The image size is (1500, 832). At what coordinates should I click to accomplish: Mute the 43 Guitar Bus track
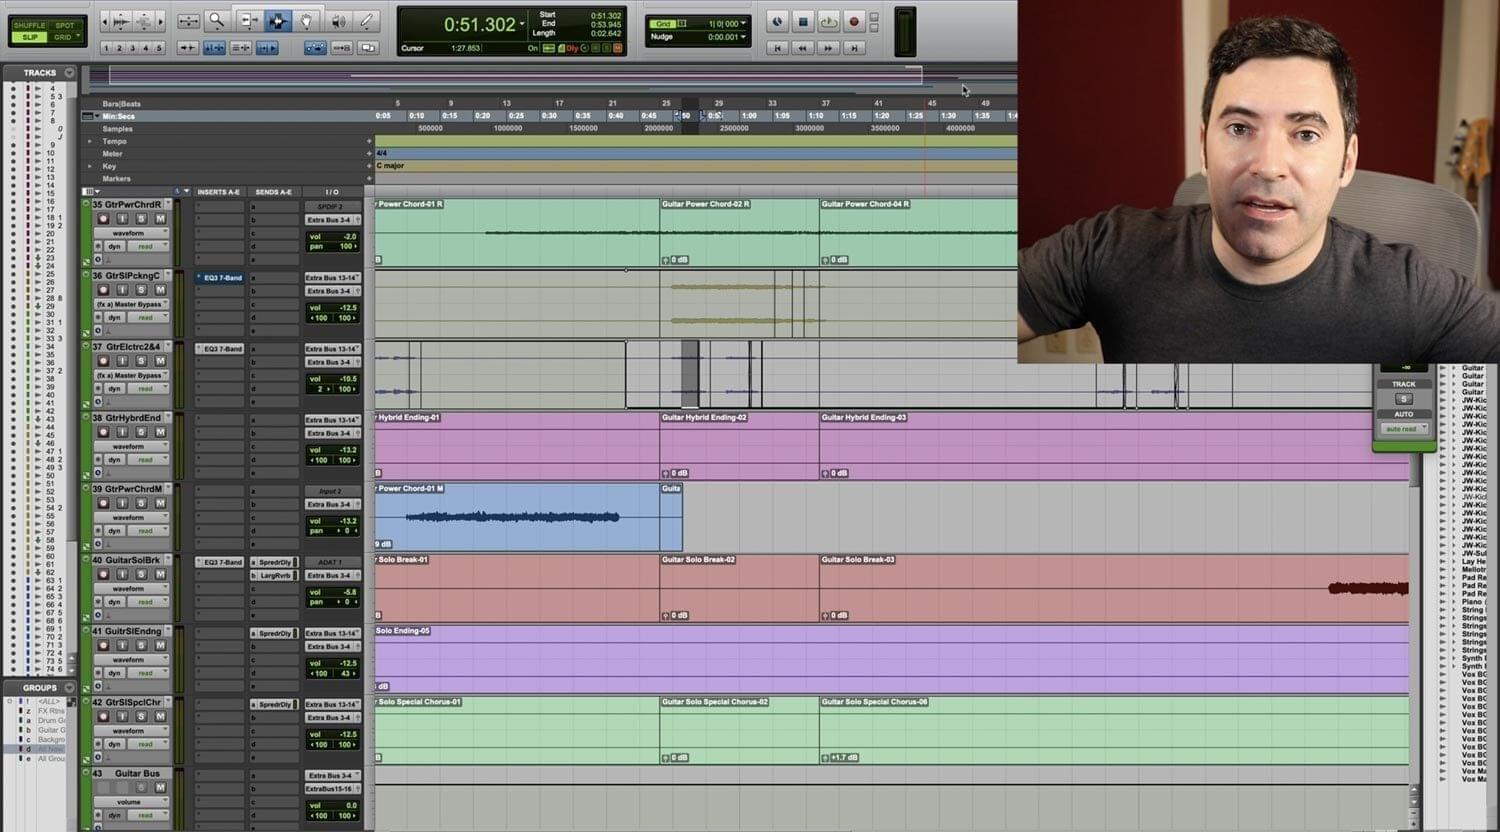[159, 787]
